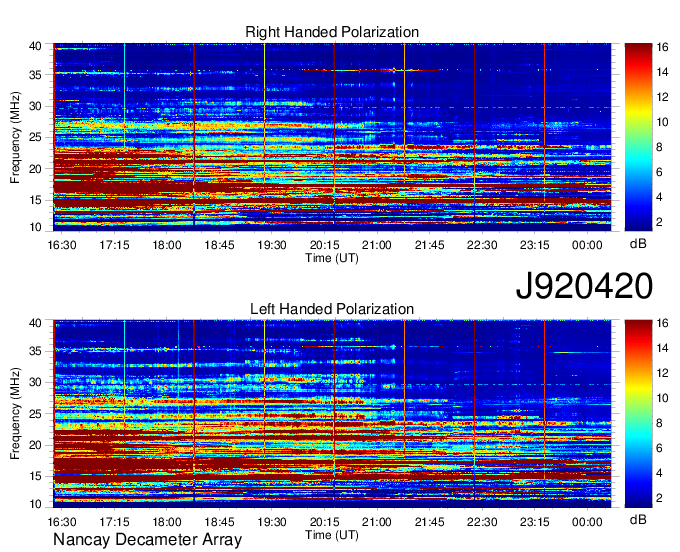Click the 20:15 time tick on Right Handed plot

pyautogui.click(x=324, y=245)
